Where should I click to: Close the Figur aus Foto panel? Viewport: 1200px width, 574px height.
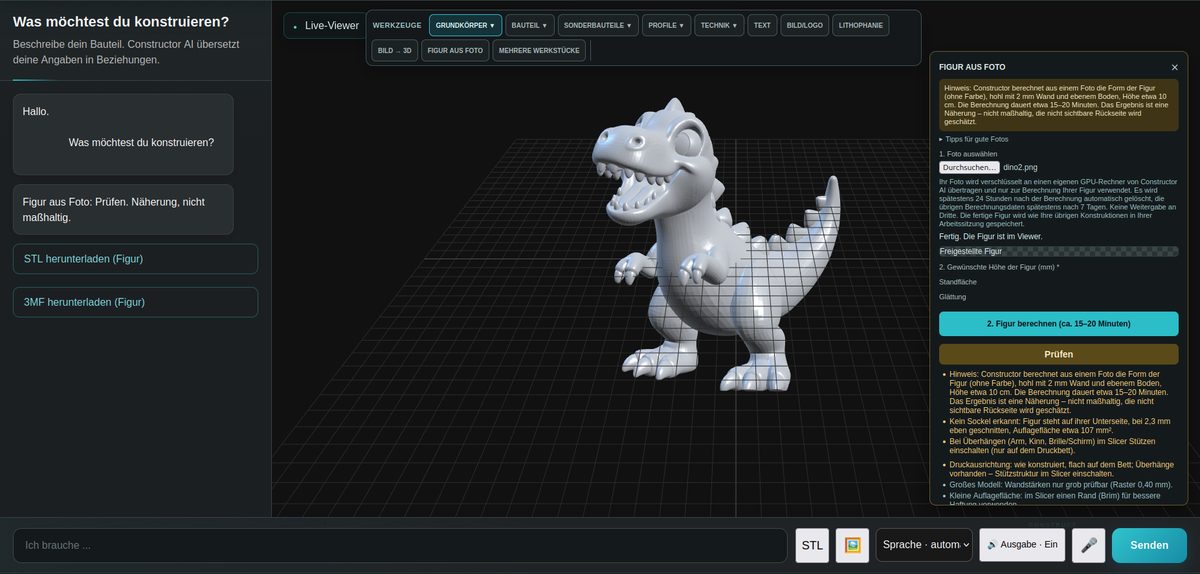point(1174,67)
